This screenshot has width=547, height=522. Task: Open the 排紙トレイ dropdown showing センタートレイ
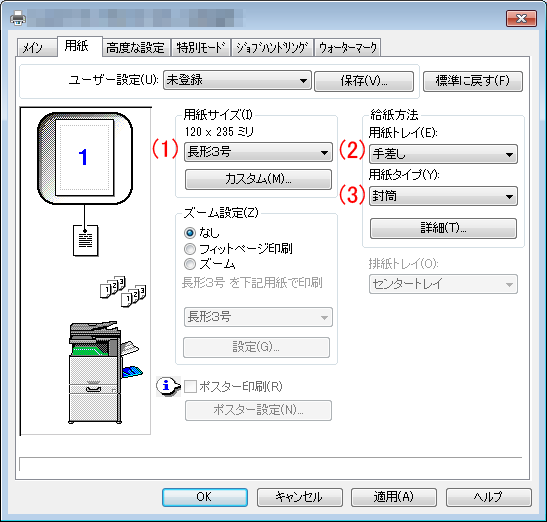tap(443, 284)
